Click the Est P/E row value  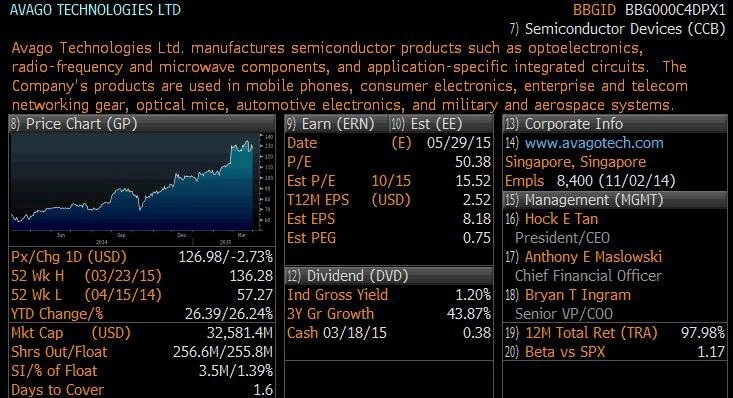[x=473, y=181]
